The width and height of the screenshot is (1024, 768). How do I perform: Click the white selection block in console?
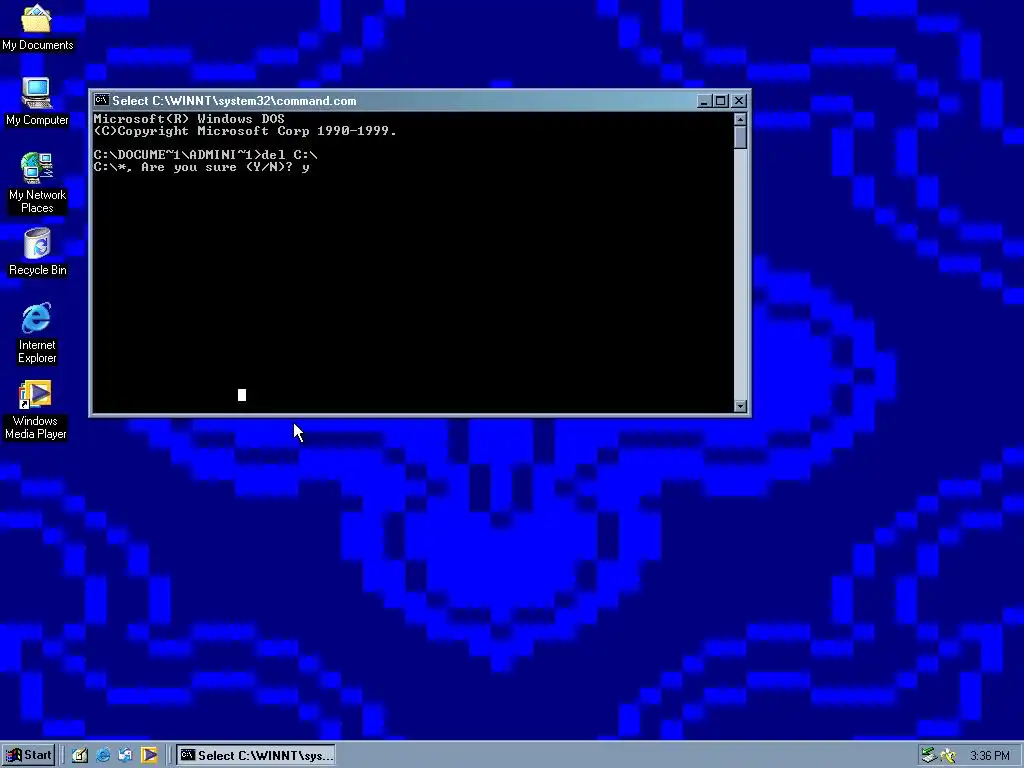pos(242,394)
